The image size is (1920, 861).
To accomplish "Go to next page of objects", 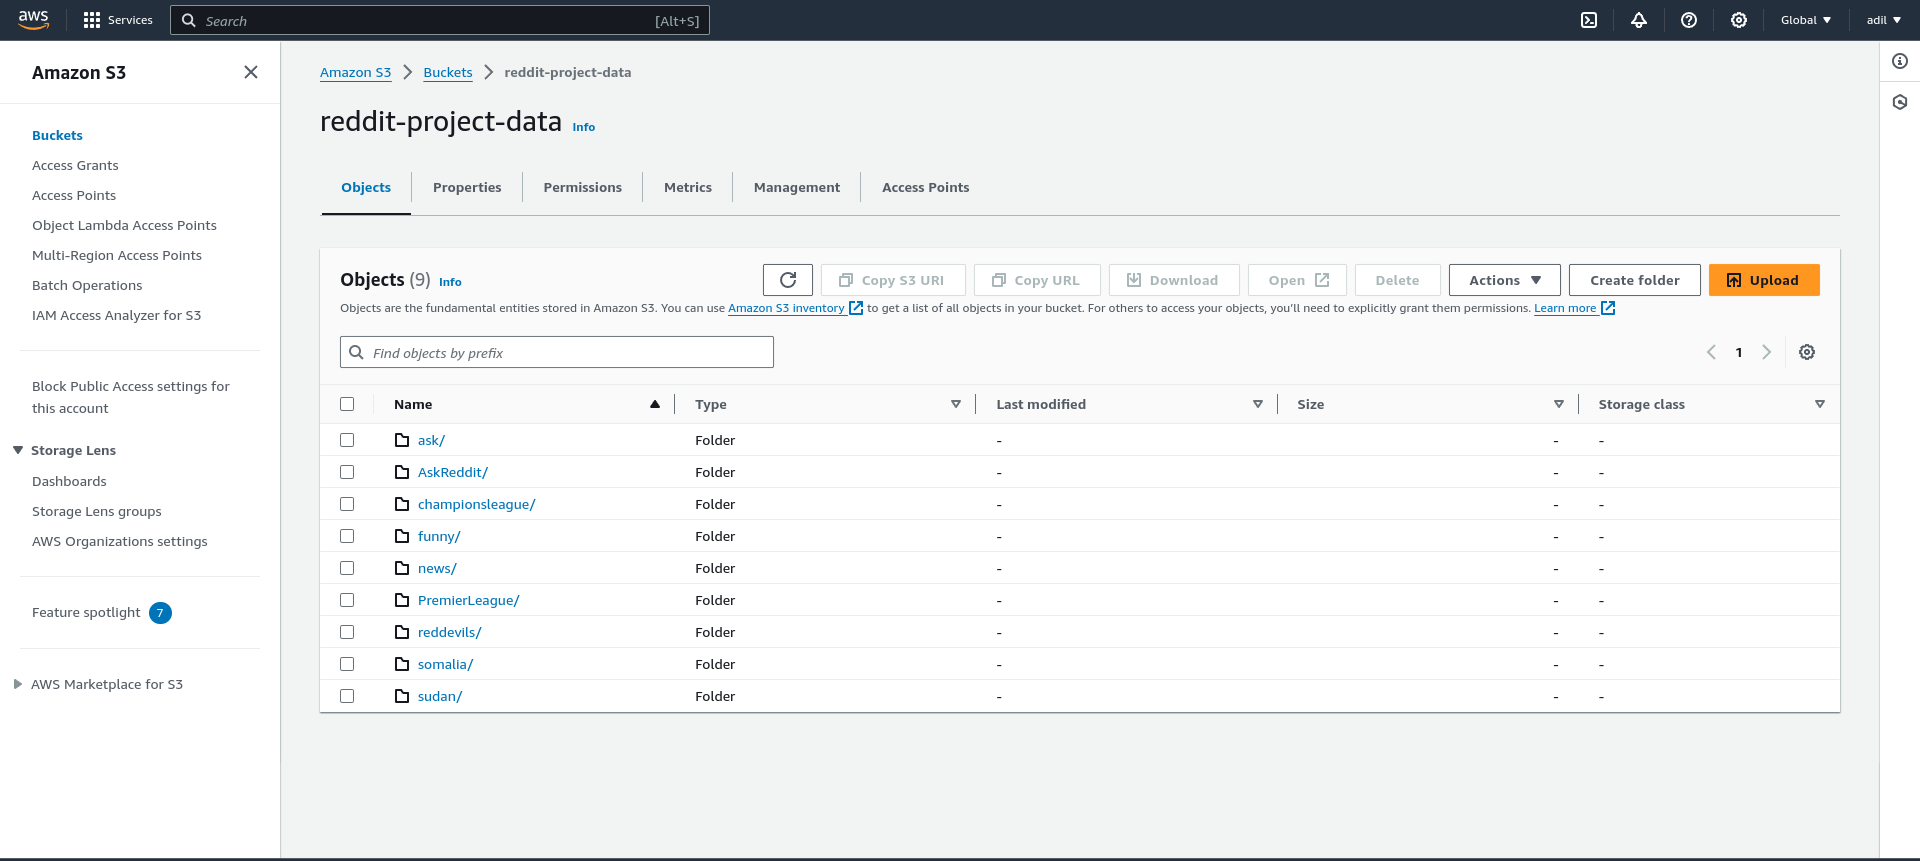I will point(1767,352).
